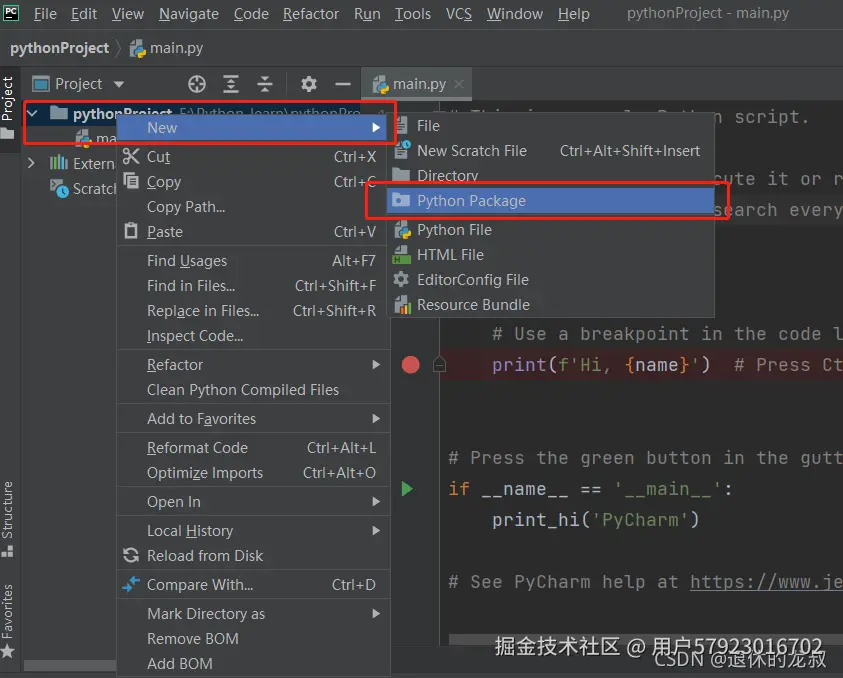Click the Copy icon in context menu
843x678 pixels.
coord(131,181)
